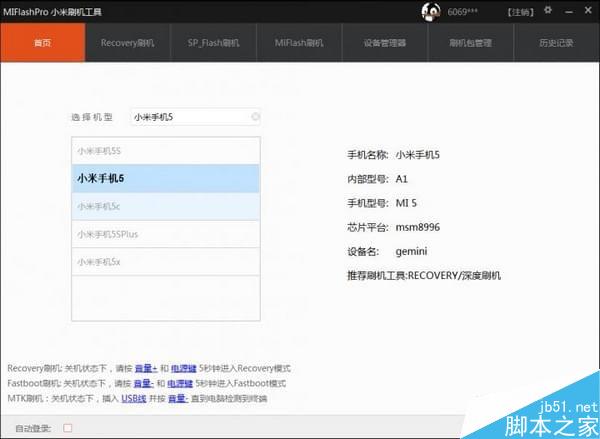Click 电源键 link in Recovery line
600x439 pixels.
click(x=184, y=368)
